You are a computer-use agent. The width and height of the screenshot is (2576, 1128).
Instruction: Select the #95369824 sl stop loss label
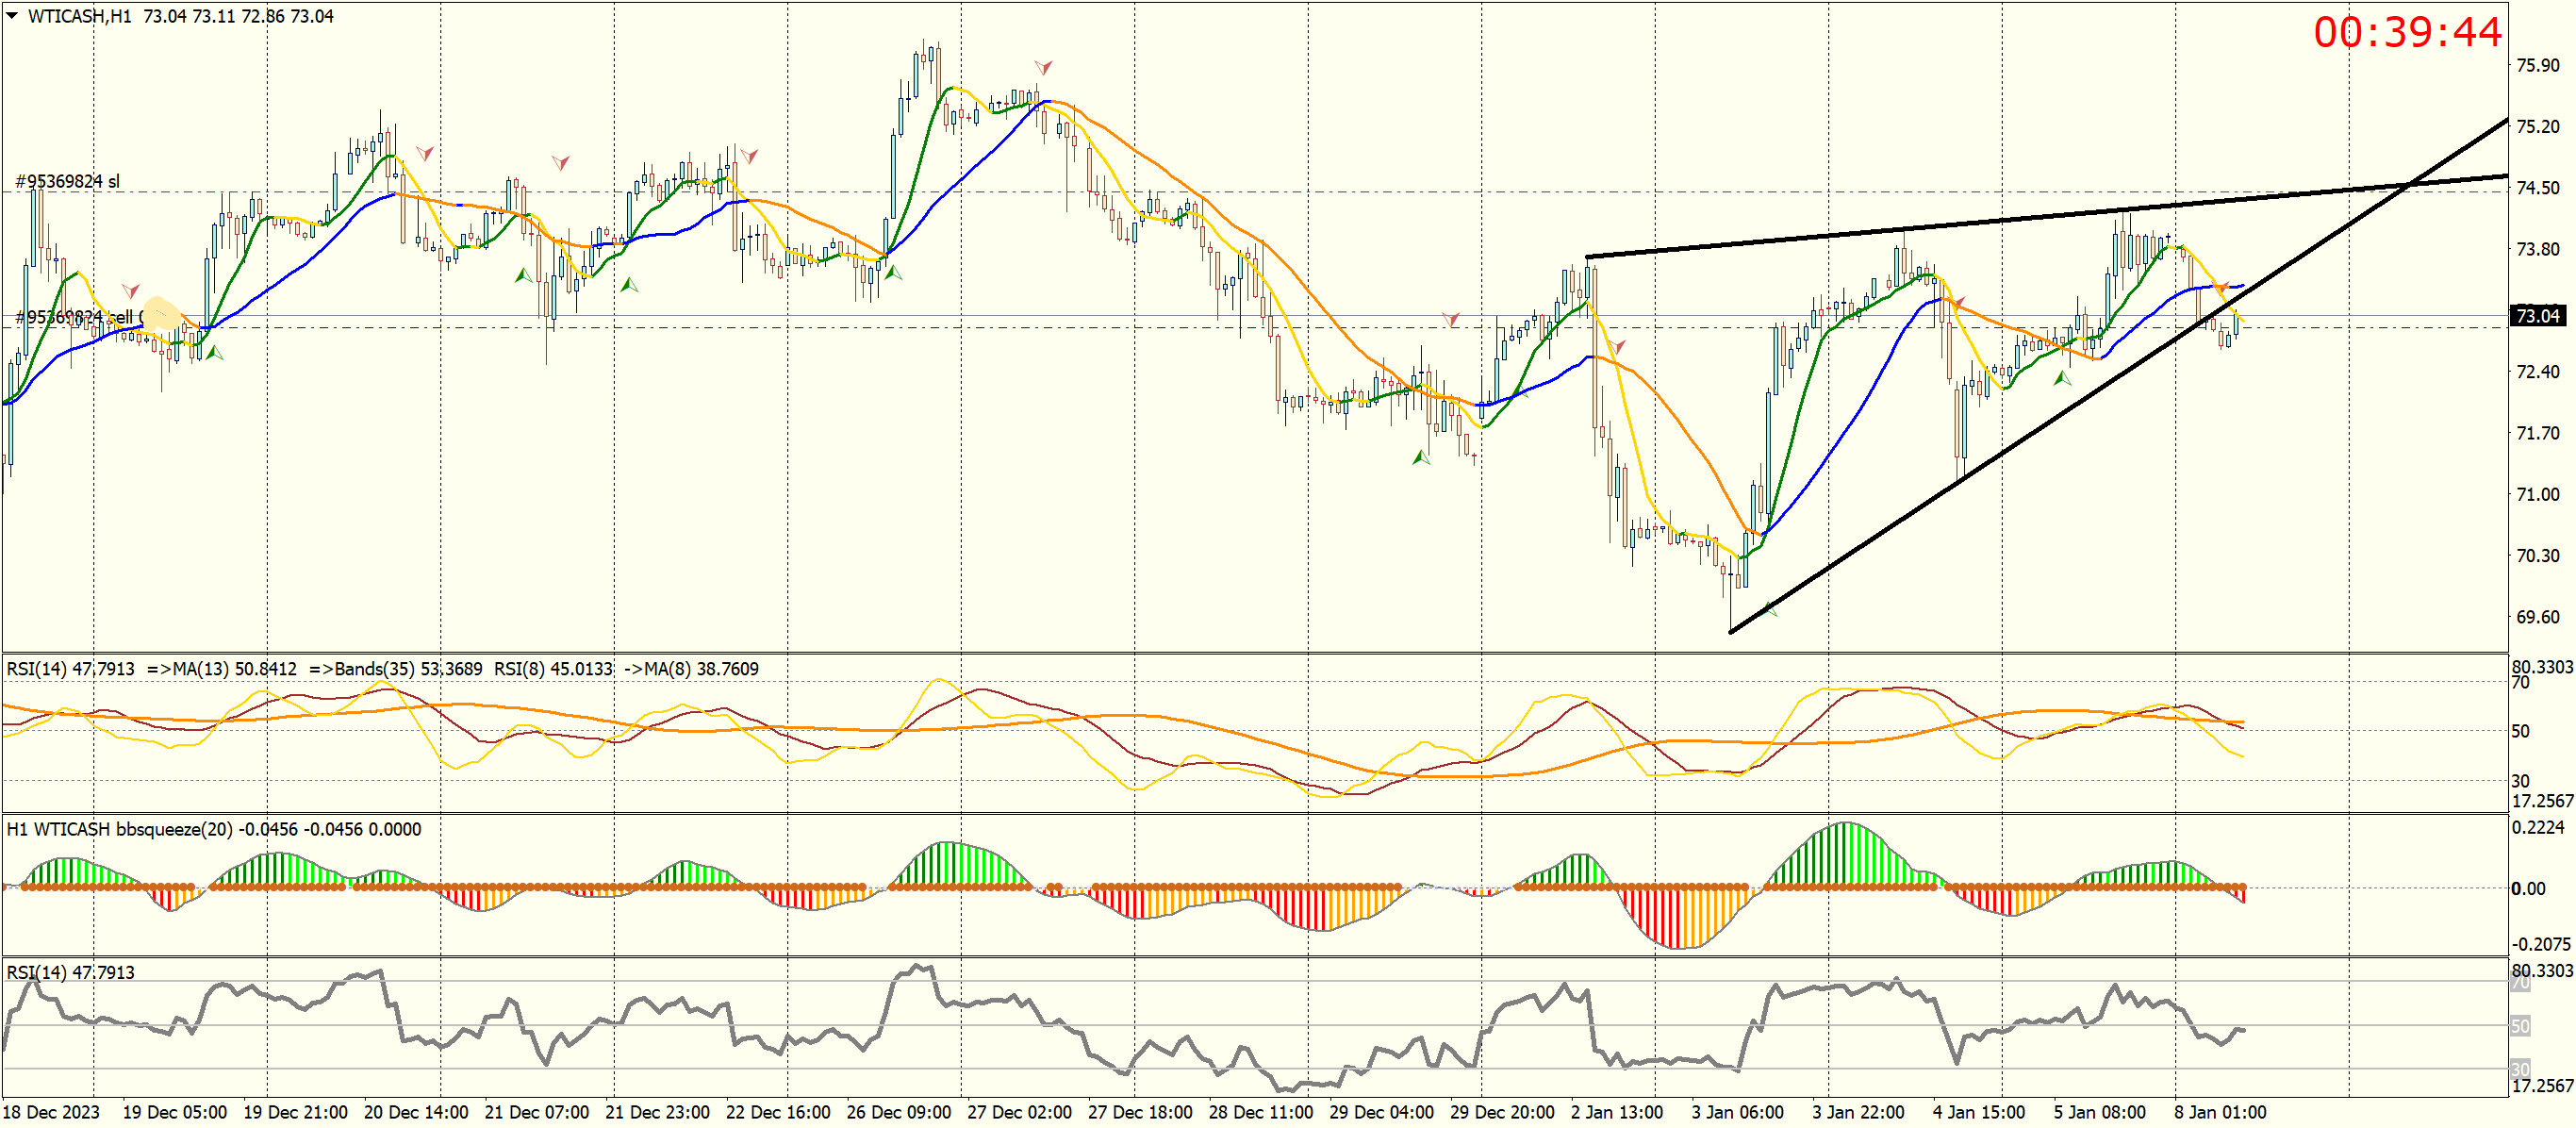67,181
